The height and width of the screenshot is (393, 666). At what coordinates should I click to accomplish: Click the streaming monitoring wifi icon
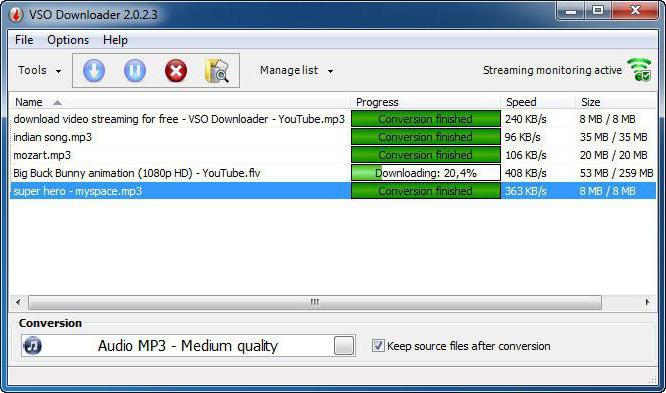click(x=640, y=70)
